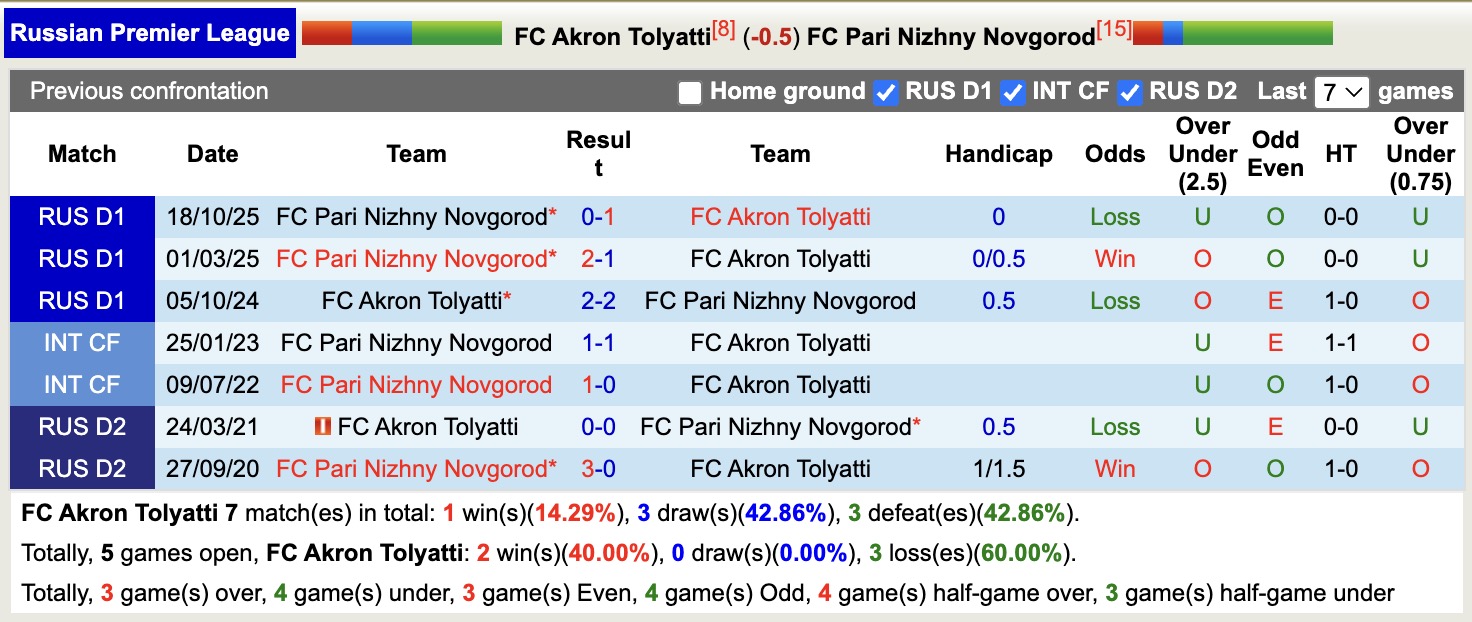This screenshot has height=622, width=1472.
Task: Click the 0-1 result of the 18/10/25 match
Action: tap(598, 217)
